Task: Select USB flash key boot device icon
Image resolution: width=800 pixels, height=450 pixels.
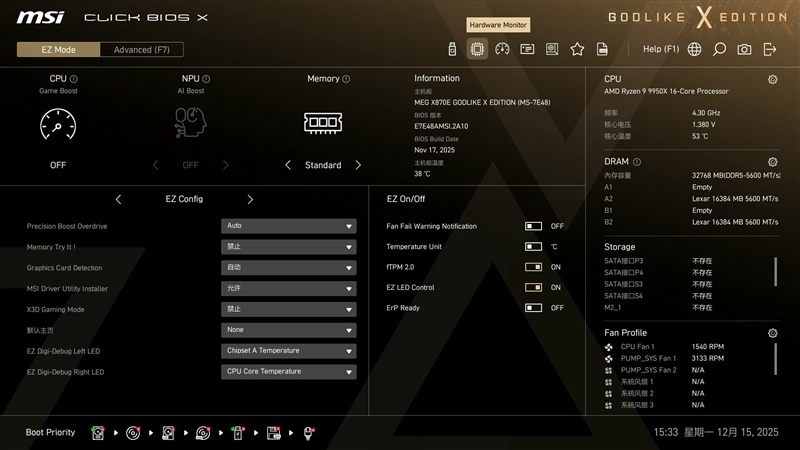Action: pos(238,433)
